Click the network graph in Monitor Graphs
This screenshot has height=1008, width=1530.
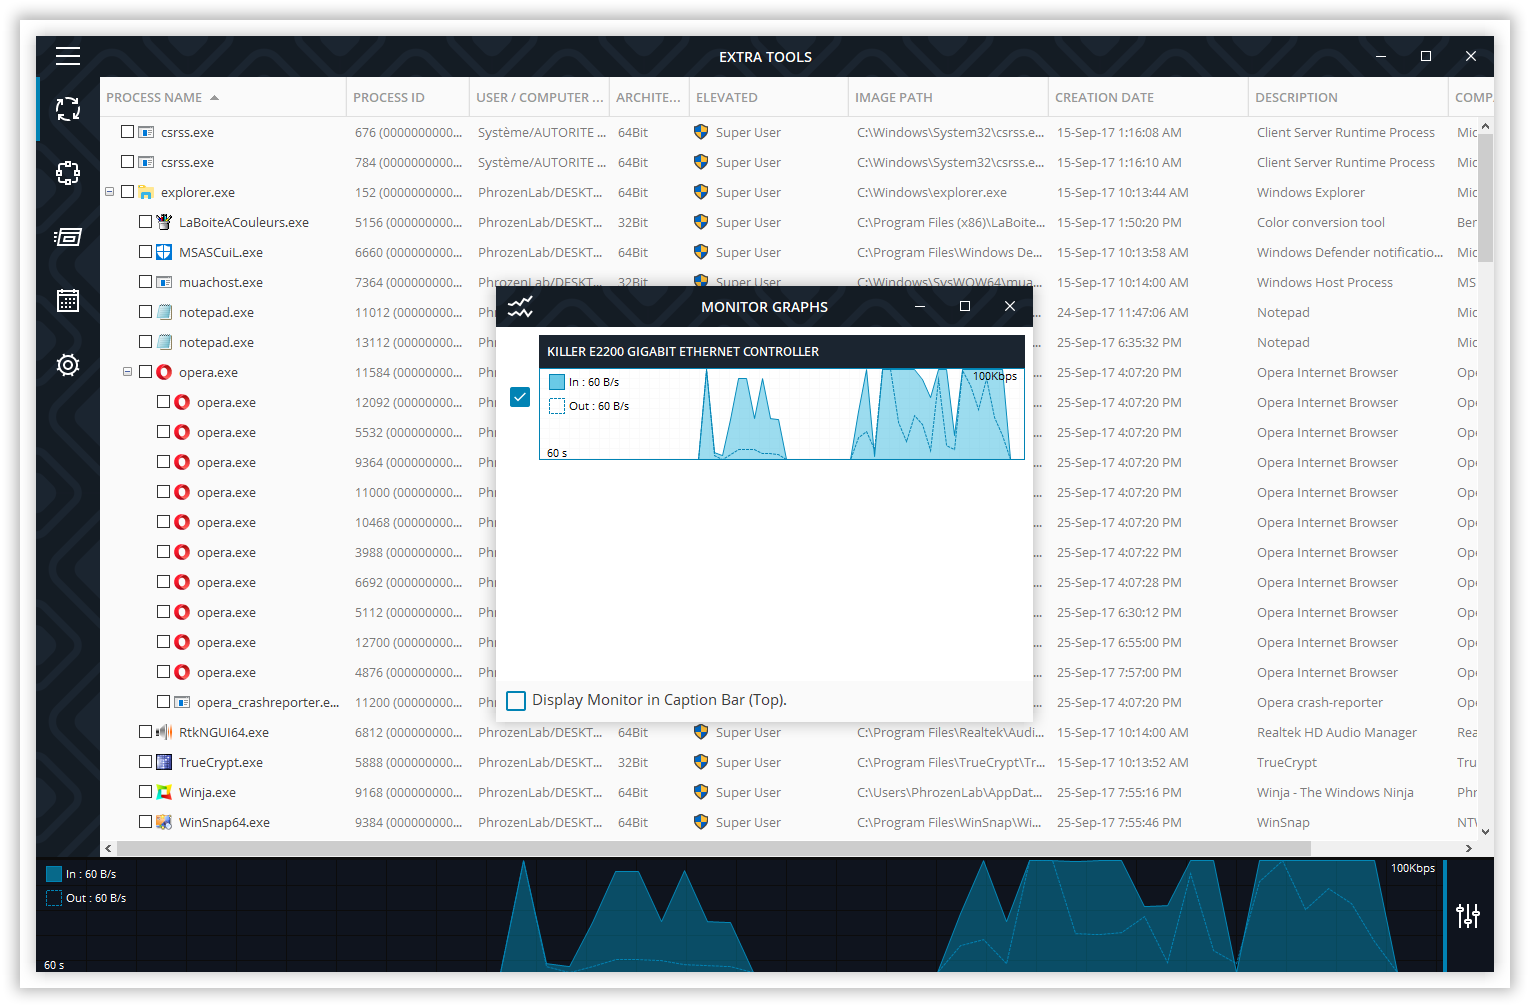point(782,414)
